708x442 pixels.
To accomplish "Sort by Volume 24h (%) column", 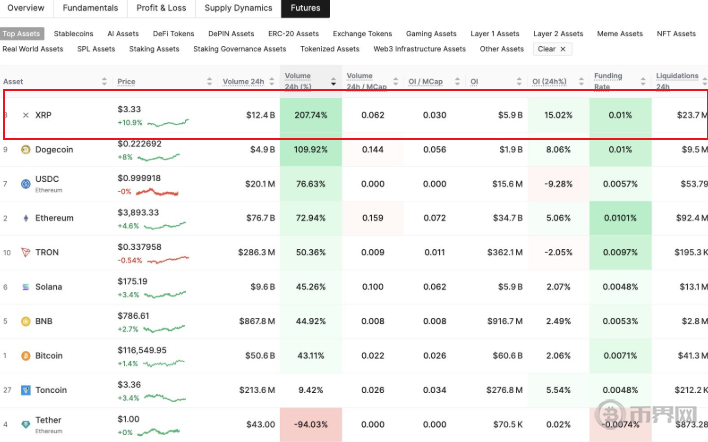I will pyautogui.click(x=335, y=82).
